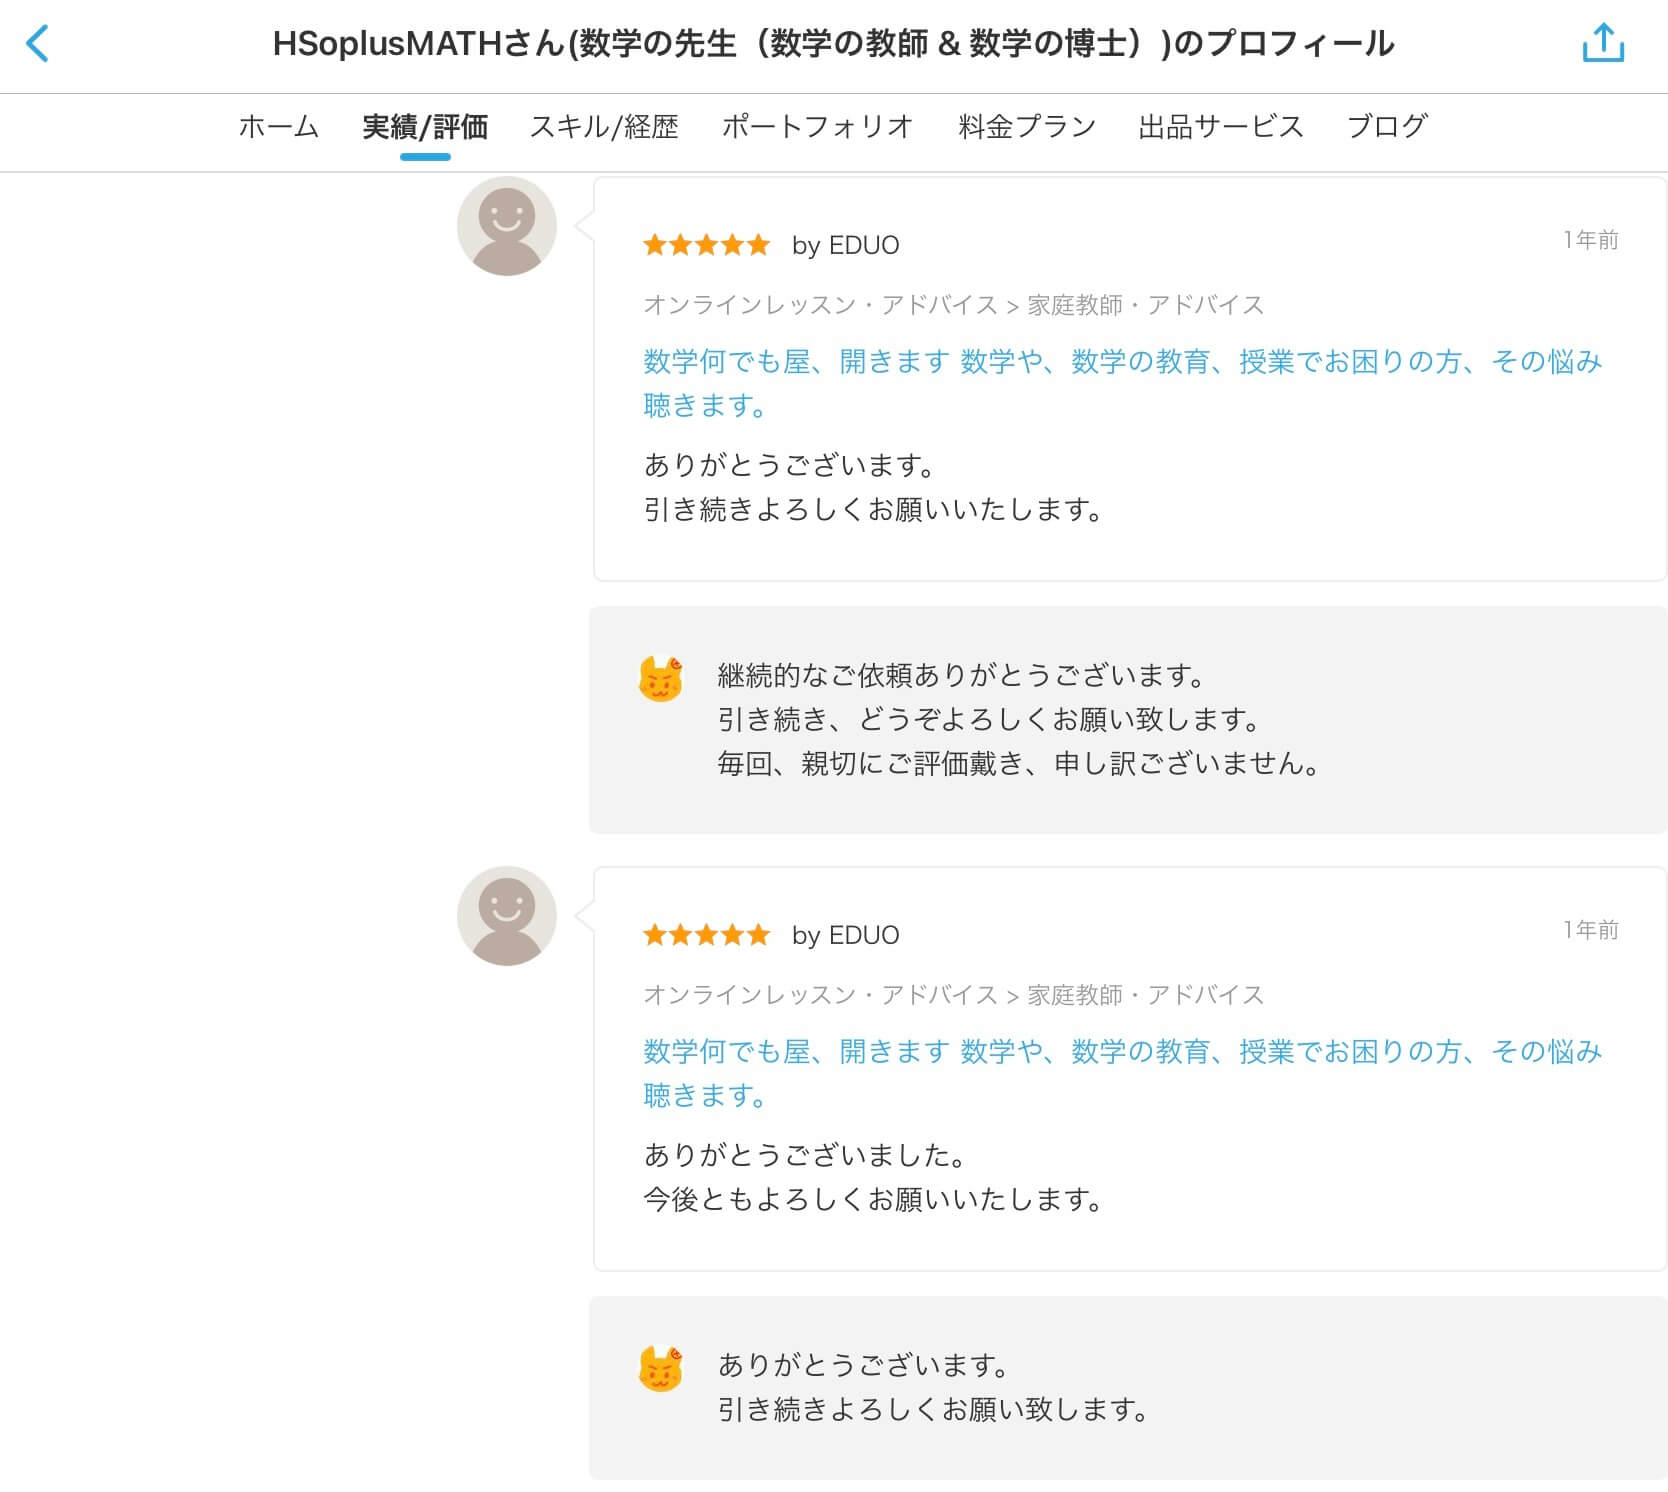The image size is (1668, 1492).
Task: Click 'by EDUO' name in second review
Action: [845, 935]
